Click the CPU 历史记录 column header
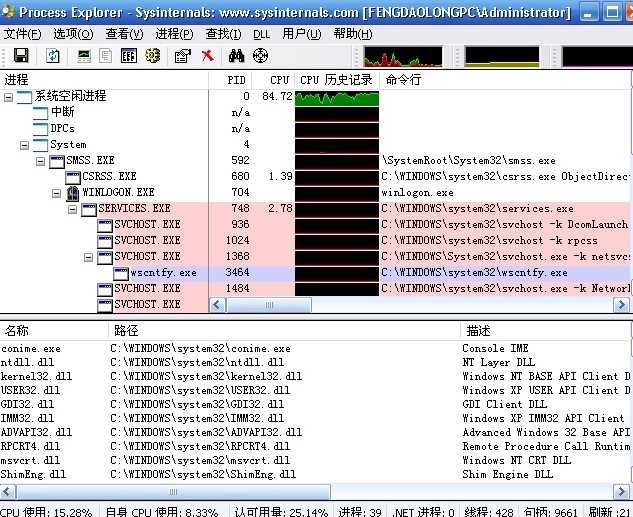 pyautogui.click(x=337, y=80)
